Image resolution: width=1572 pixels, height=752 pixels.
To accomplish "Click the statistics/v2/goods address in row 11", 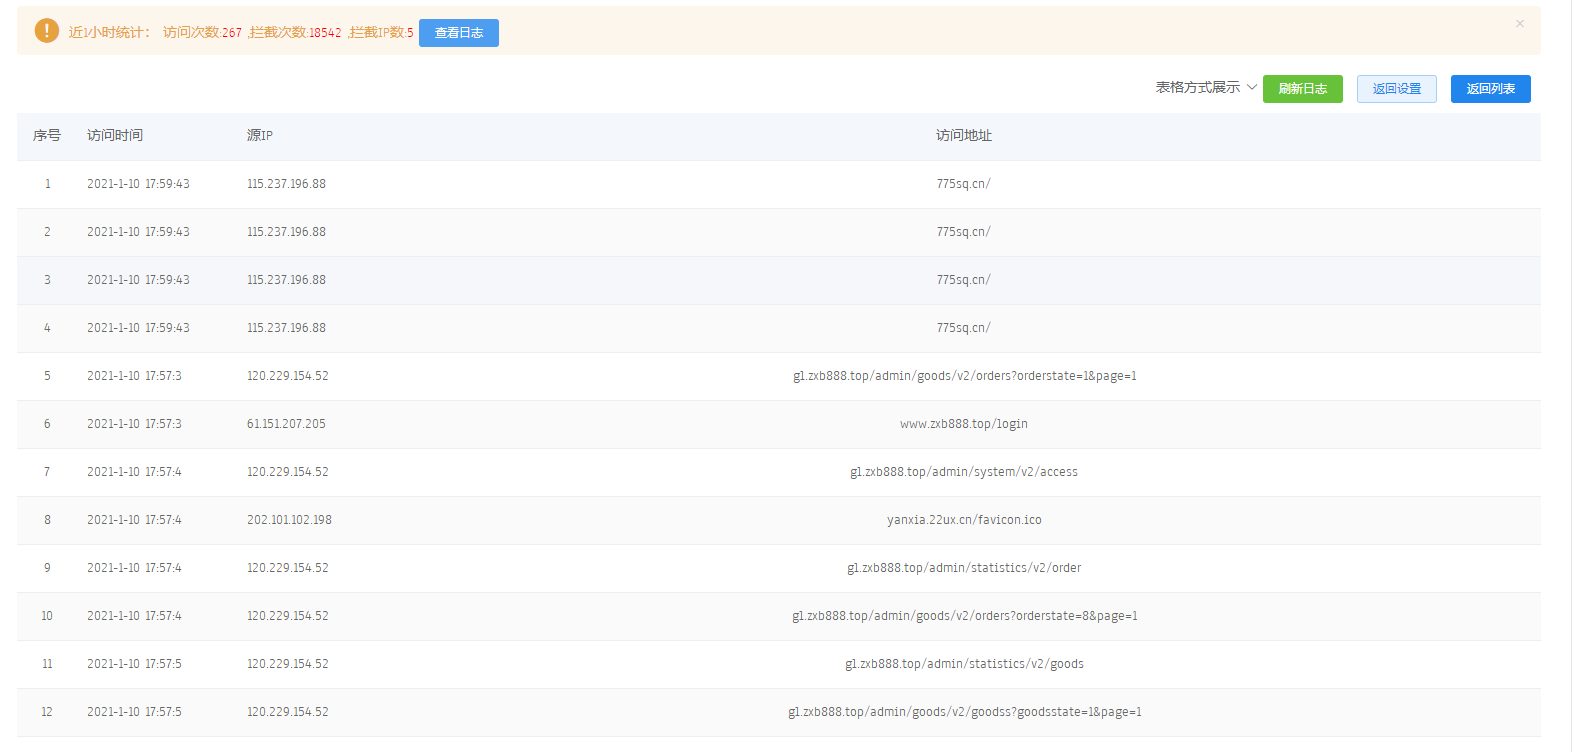I will (x=963, y=664).
